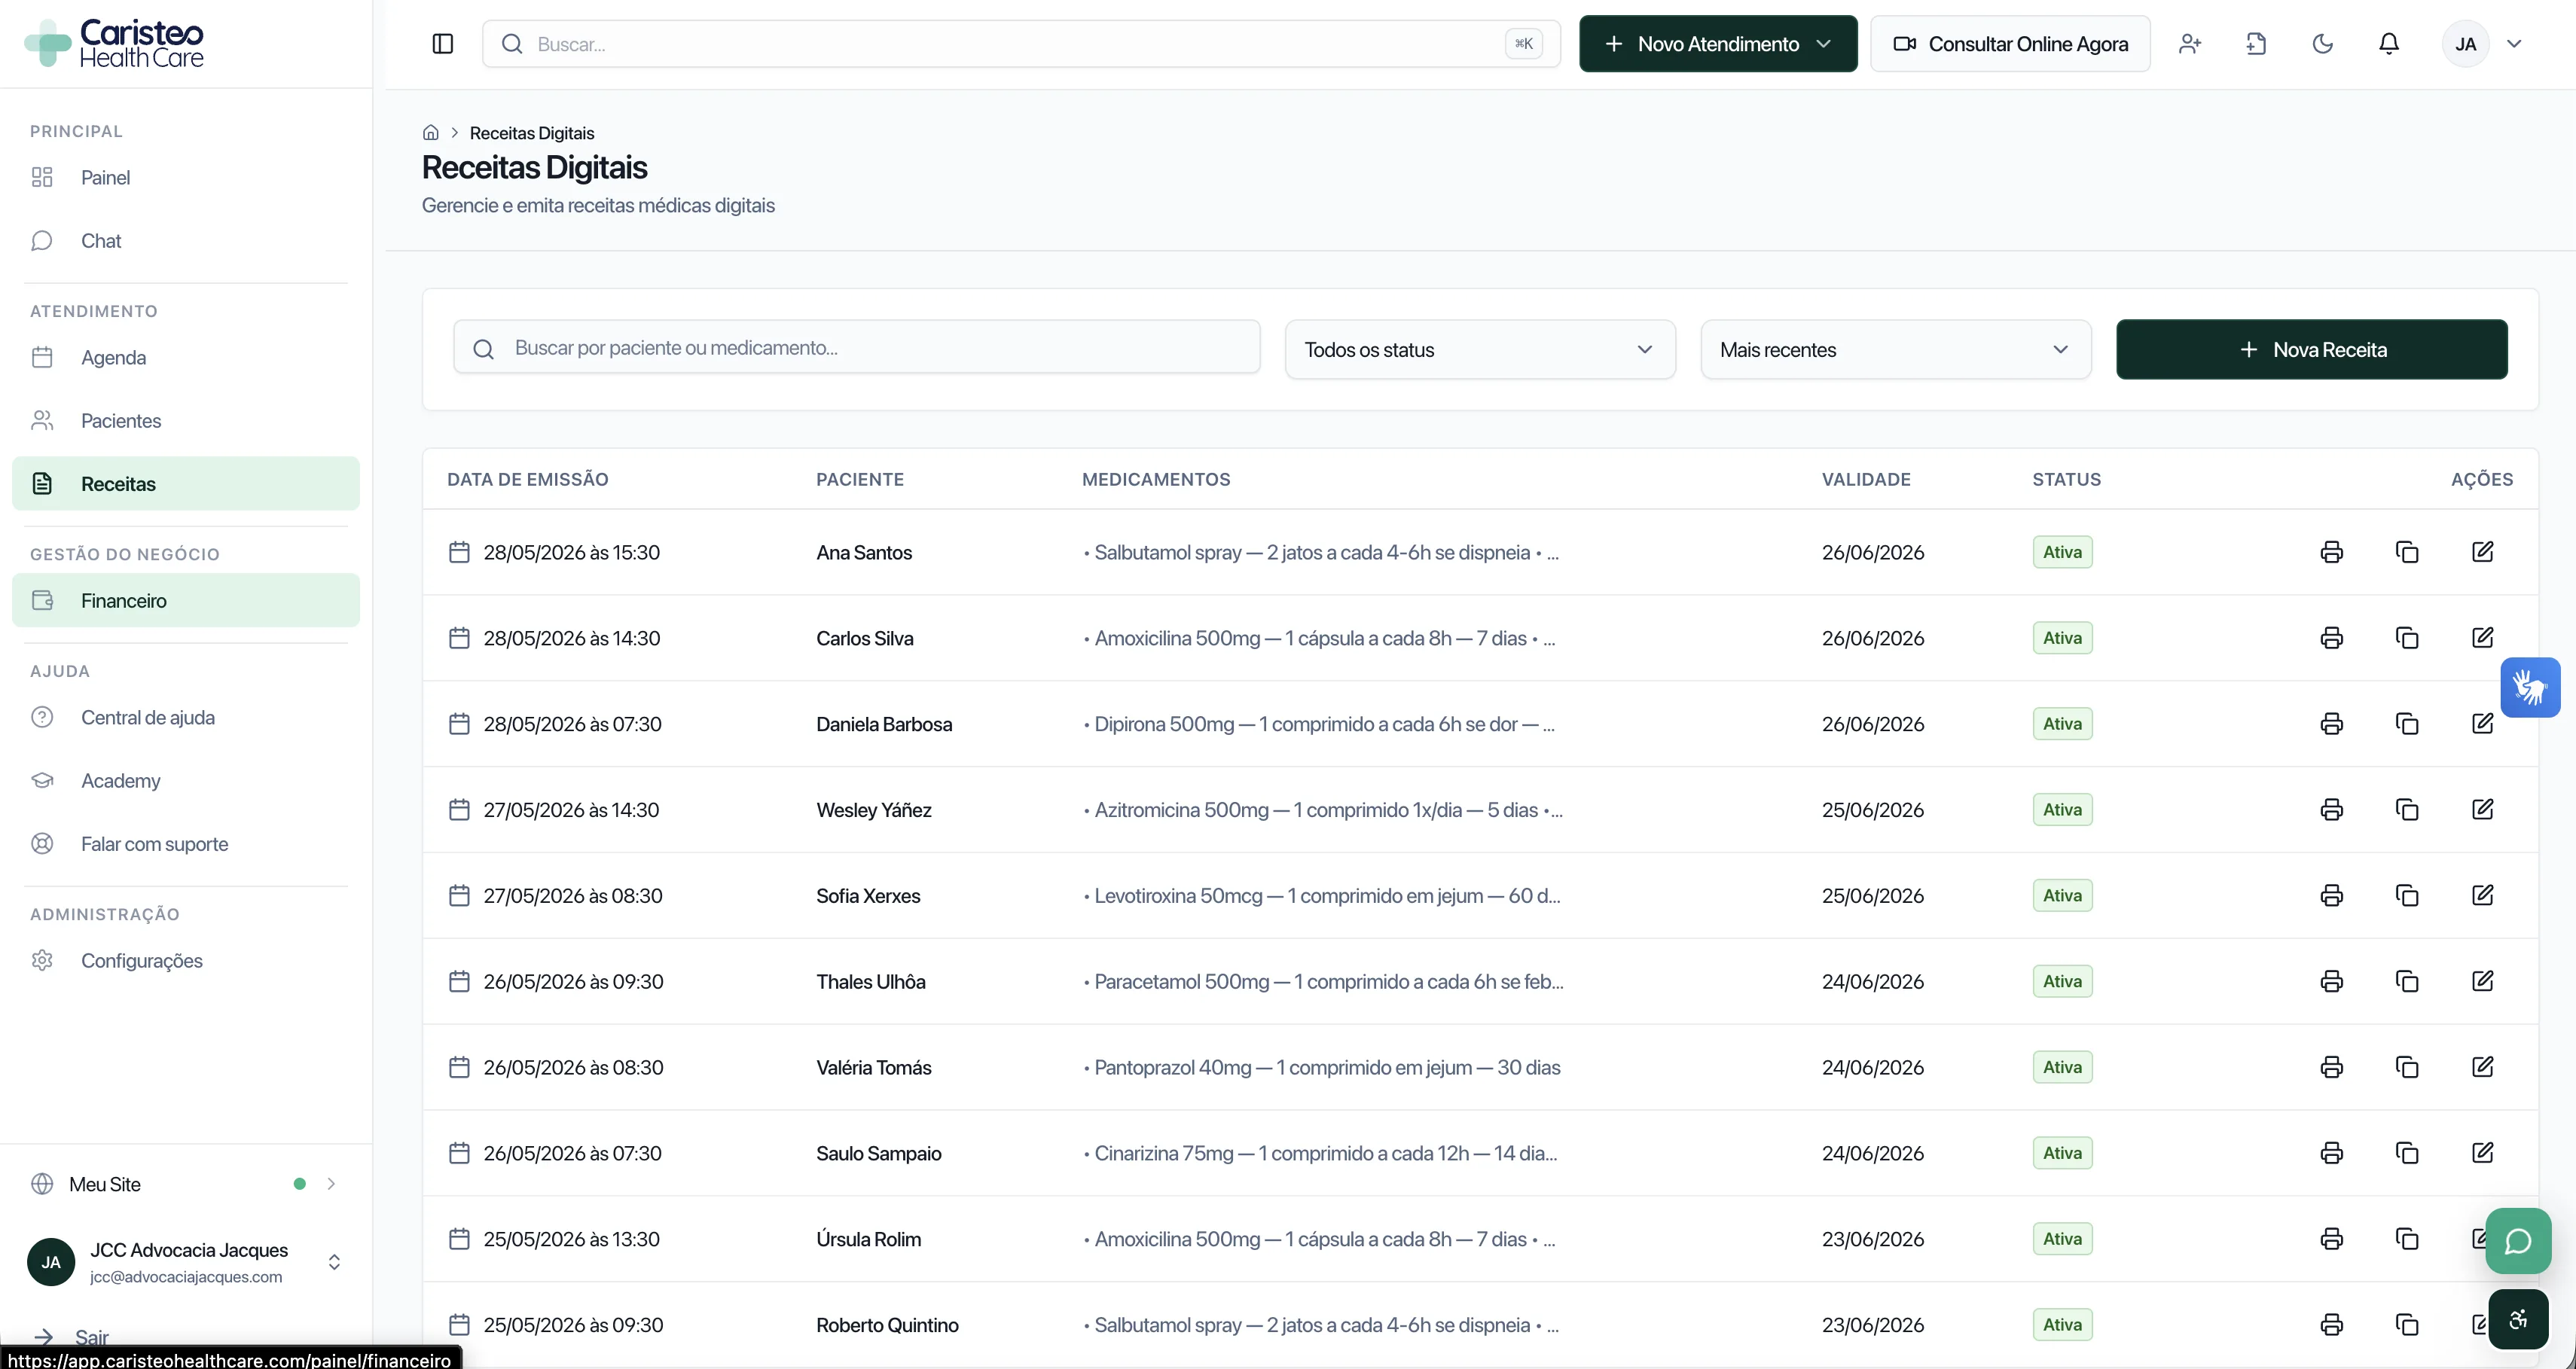Open Chat in sidebar
The width and height of the screenshot is (2576, 1369).
pos(186,241)
